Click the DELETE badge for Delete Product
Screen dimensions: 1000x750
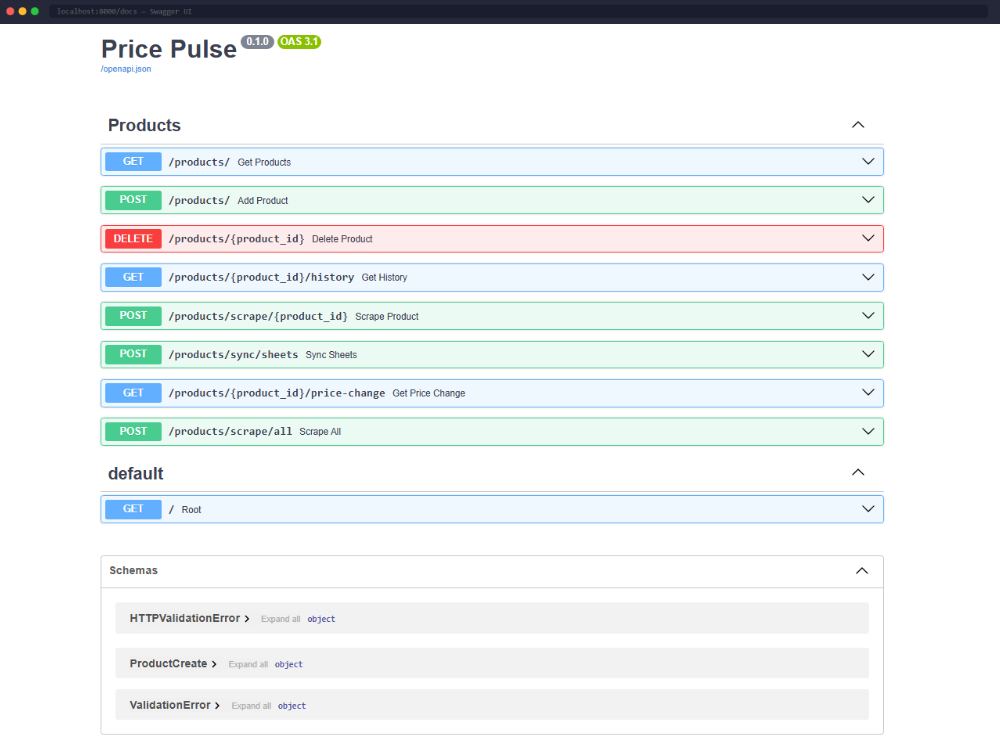point(133,239)
